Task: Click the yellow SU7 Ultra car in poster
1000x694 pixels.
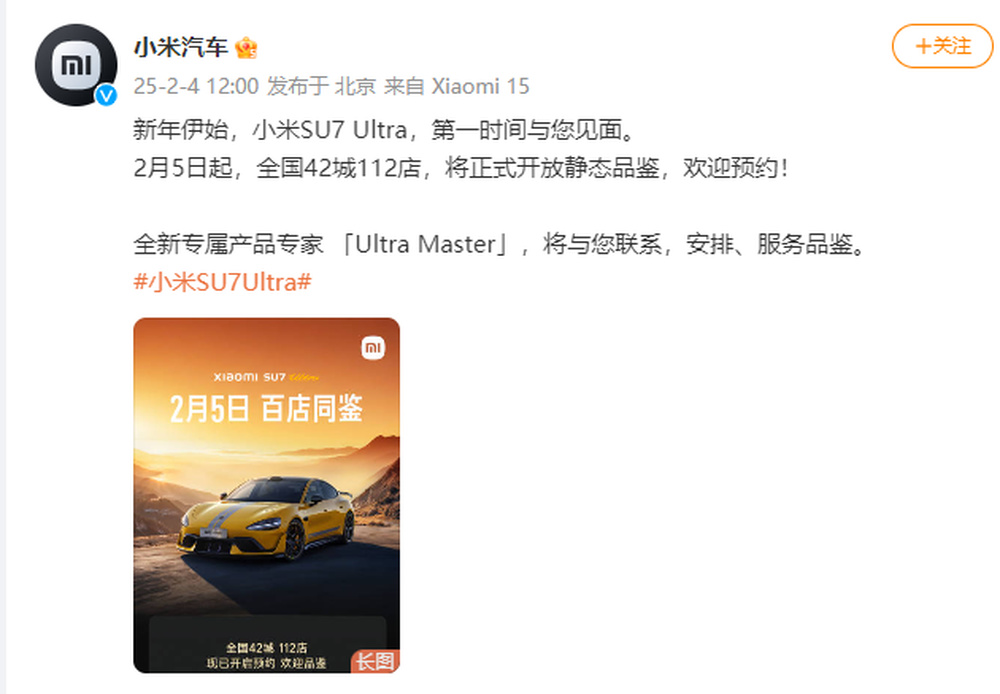Action: [267, 518]
